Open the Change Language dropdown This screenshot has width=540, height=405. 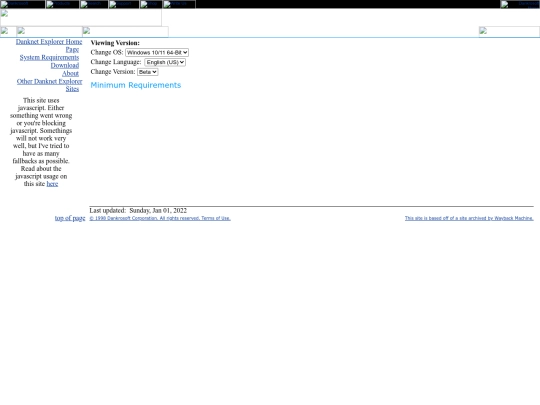[165, 62]
